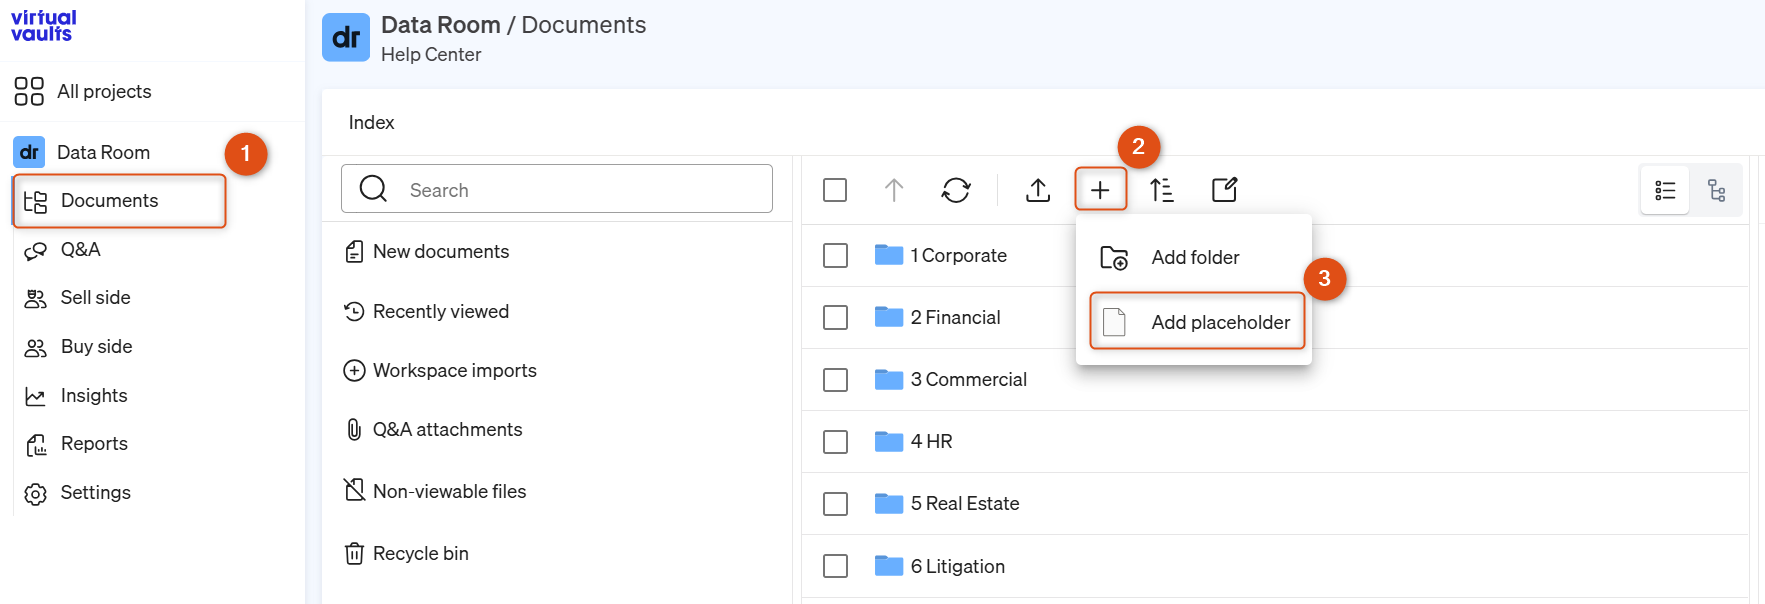Switch to tree view
This screenshot has height=604, width=1765.
point(1716,190)
